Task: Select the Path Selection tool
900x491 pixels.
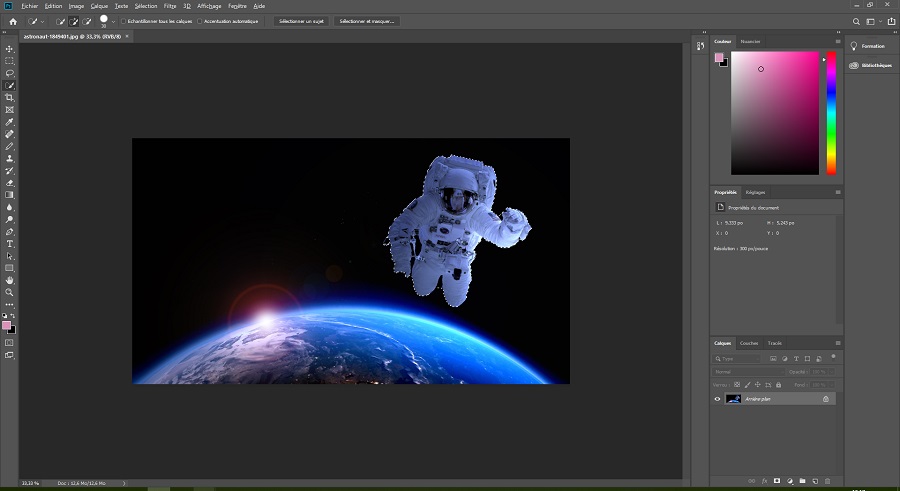Action: click(x=9, y=256)
